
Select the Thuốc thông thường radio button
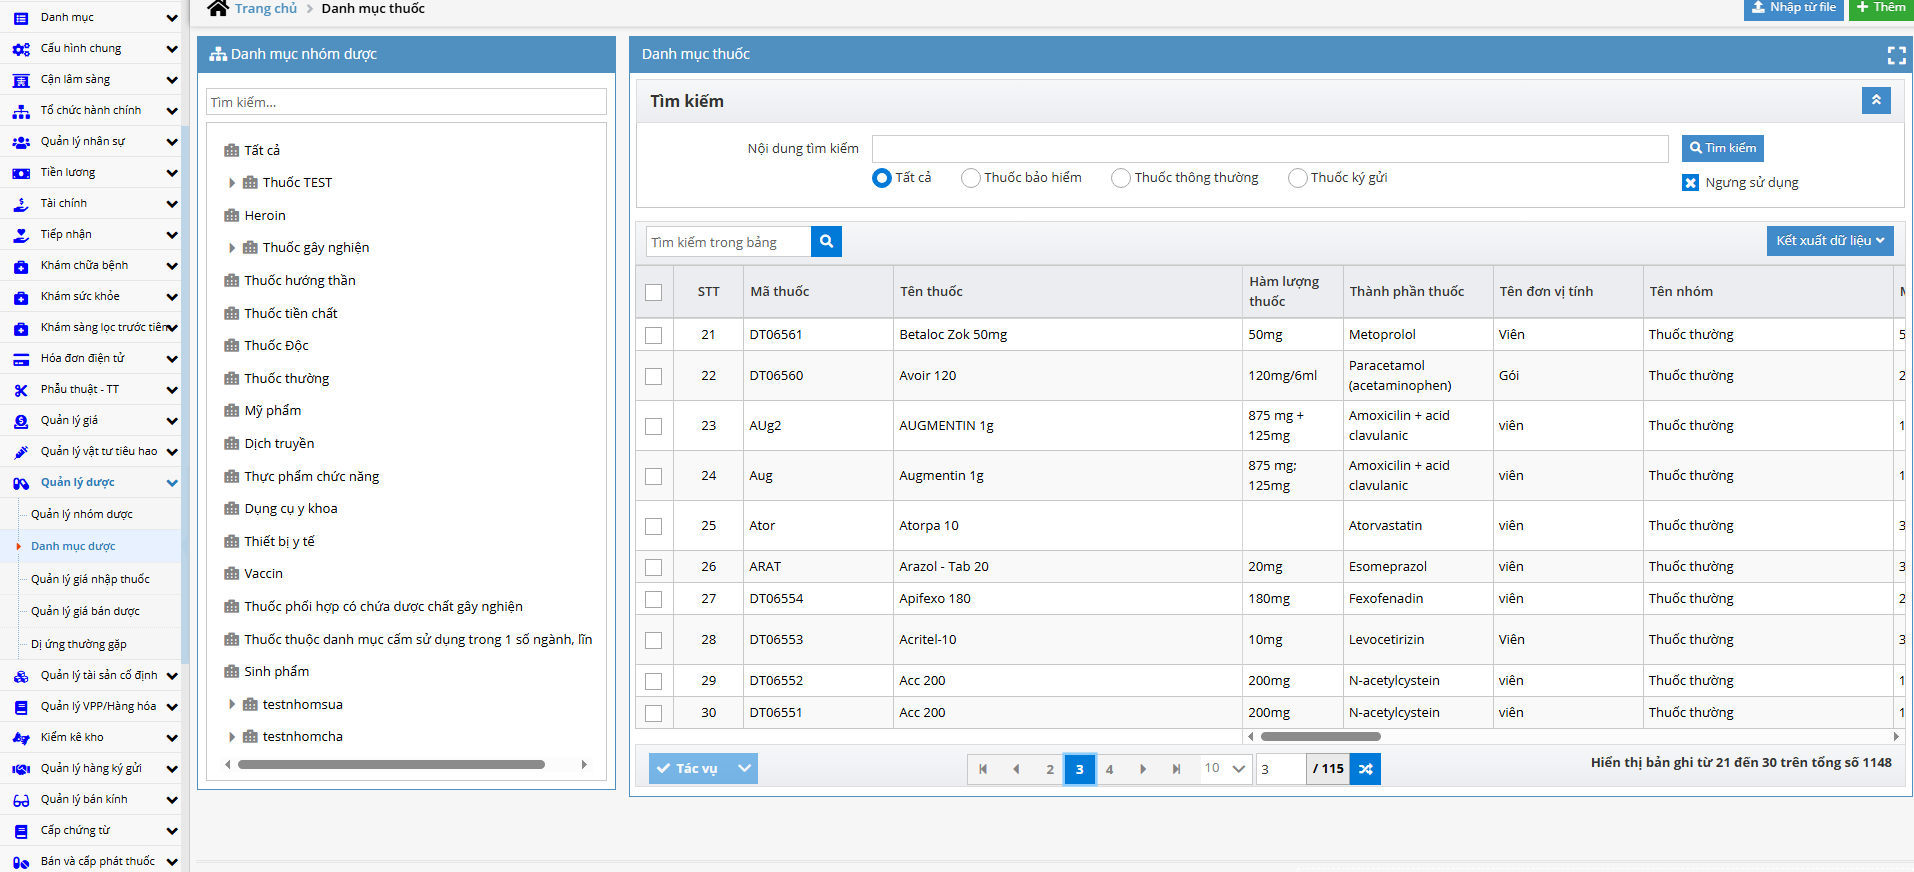pyautogui.click(x=1121, y=178)
